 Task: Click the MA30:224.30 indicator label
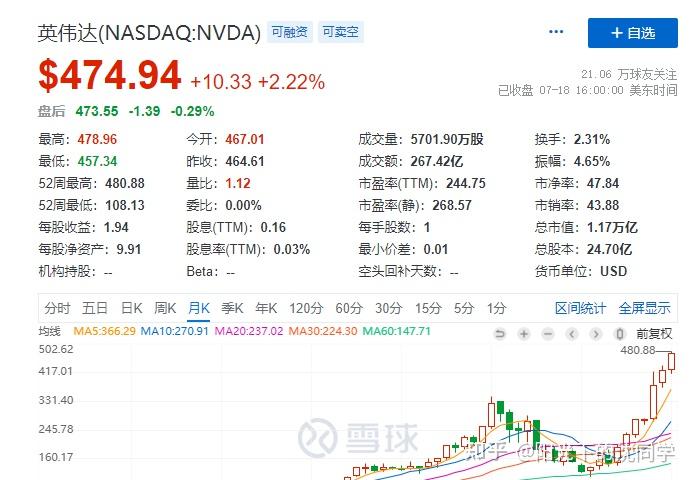tap(323, 331)
